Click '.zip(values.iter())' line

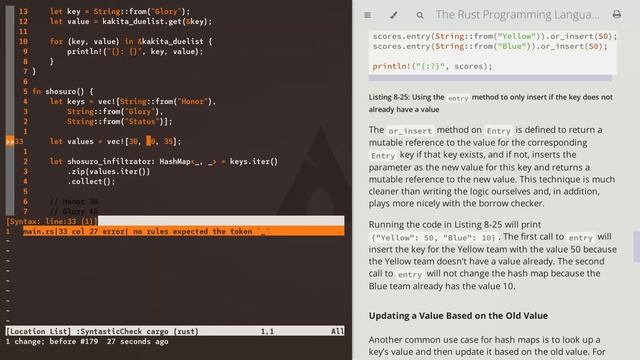pyautogui.click(x=109, y=171)
